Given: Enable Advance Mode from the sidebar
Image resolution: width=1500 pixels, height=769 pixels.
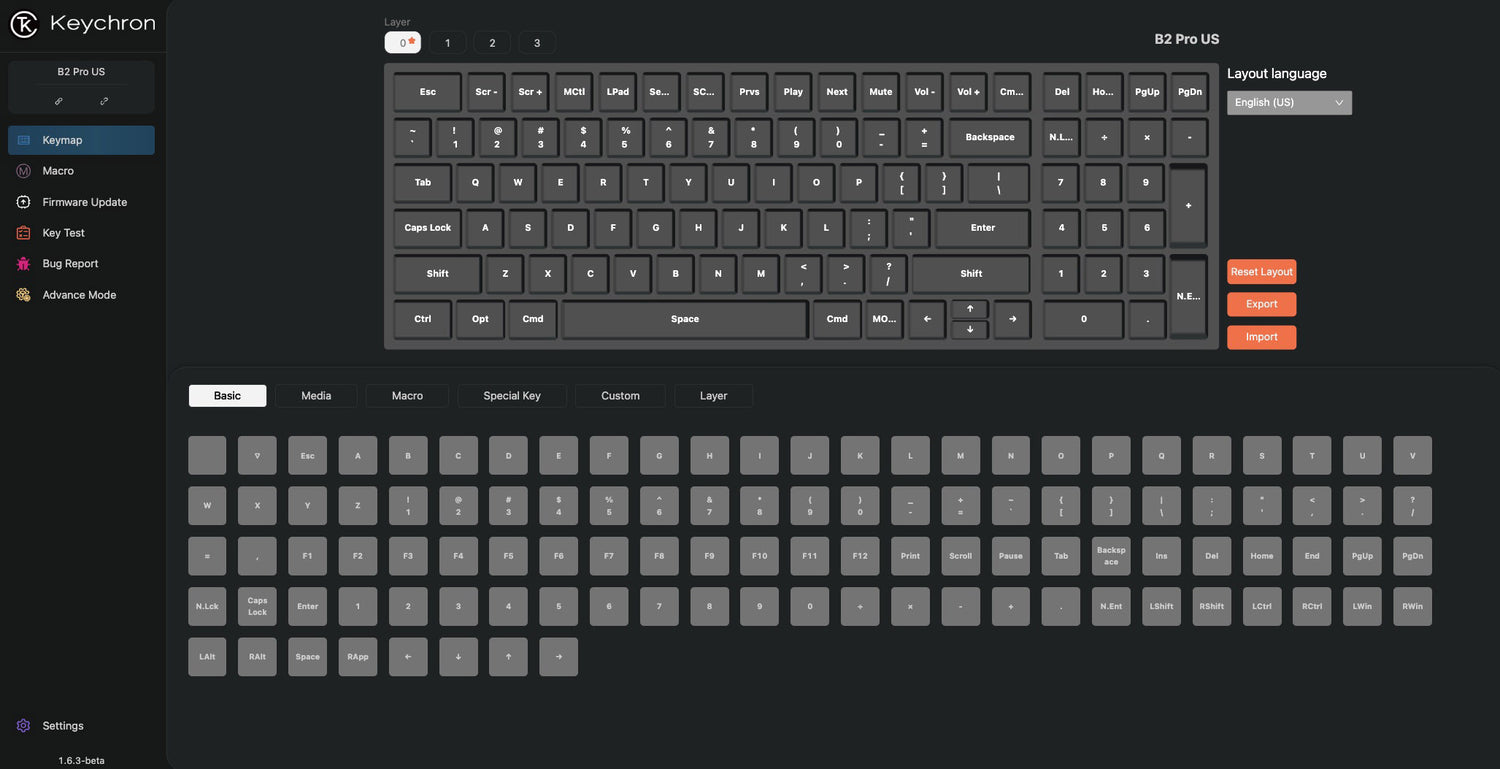Looking at the screenshot, I should tap(80, 294).
